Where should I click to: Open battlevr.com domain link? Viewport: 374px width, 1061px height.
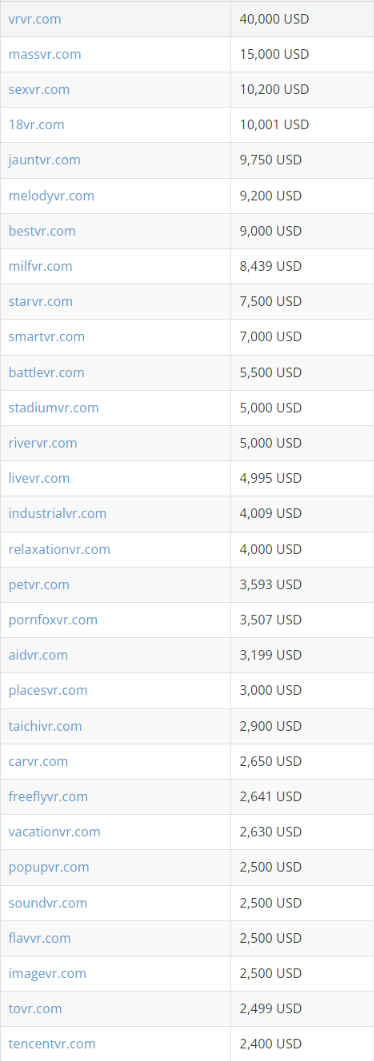[x=47, y=372]
